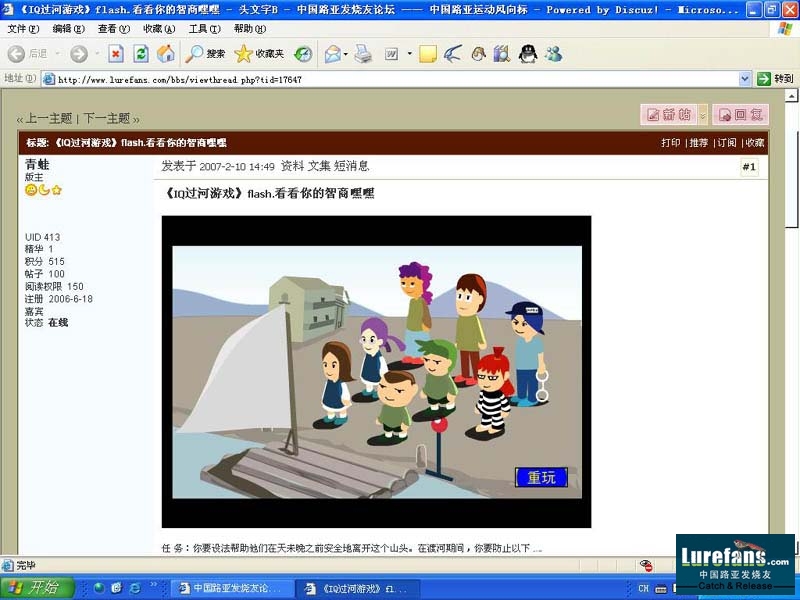800x600 pixels.
Task: Switch to 《IQ过河游戏》 taskbar window
Action: pos(357,588)
